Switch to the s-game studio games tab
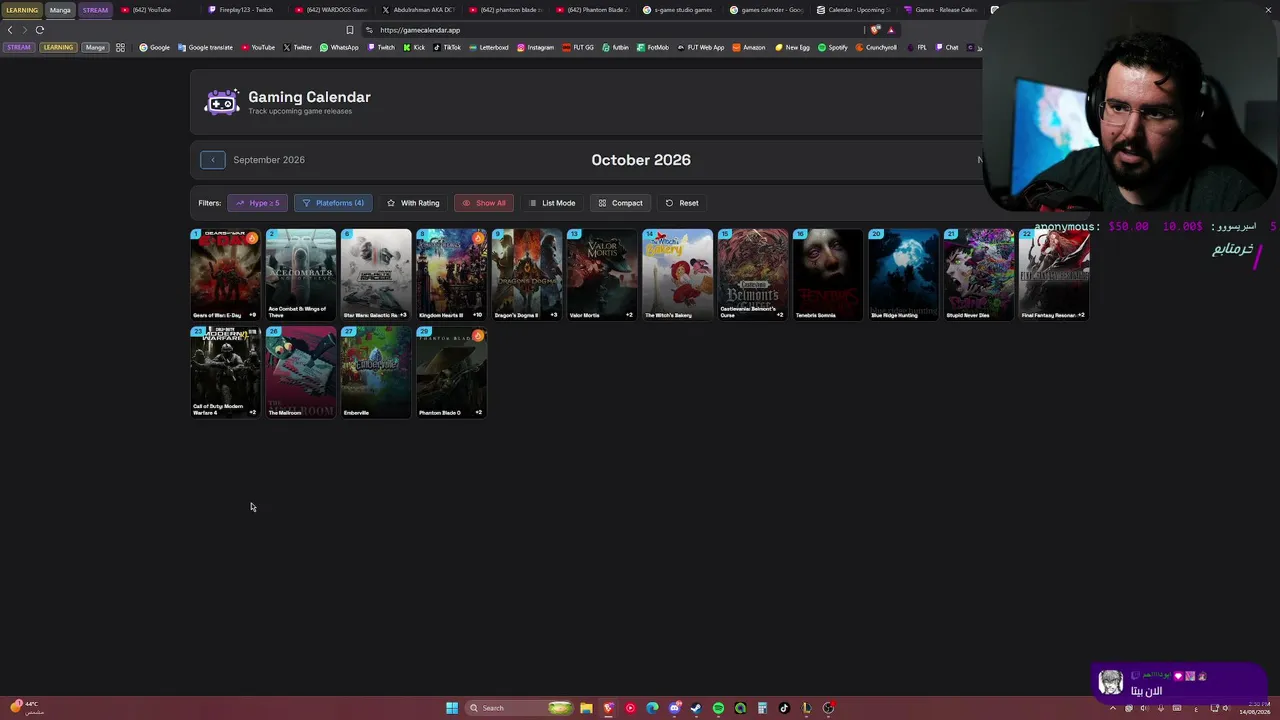 click(678, 10)
